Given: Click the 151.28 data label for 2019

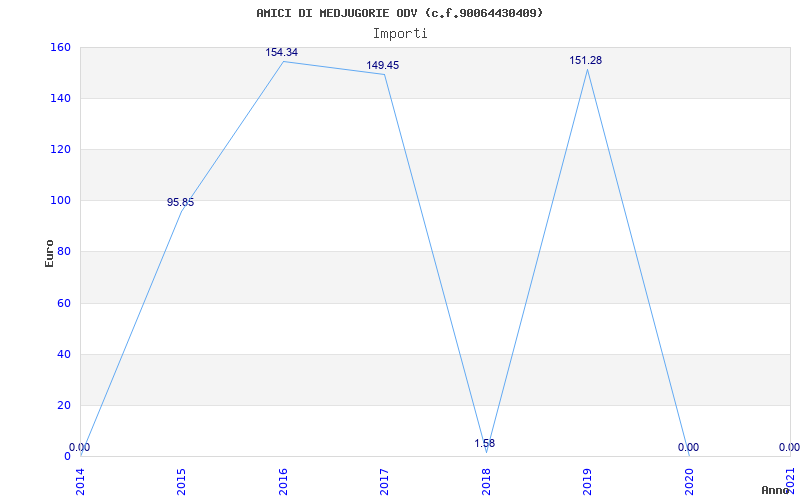Looking at the screenshot, I should [586, 61].
